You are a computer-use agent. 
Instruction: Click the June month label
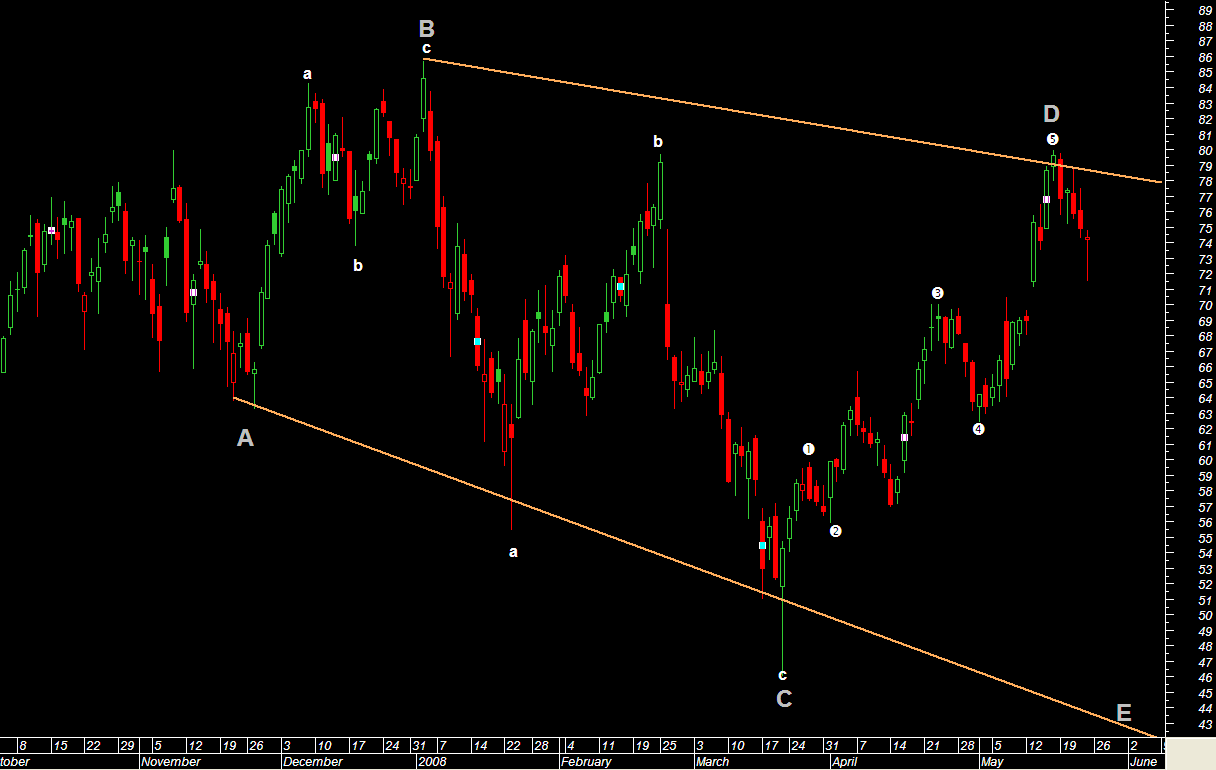pos(1143,762)
